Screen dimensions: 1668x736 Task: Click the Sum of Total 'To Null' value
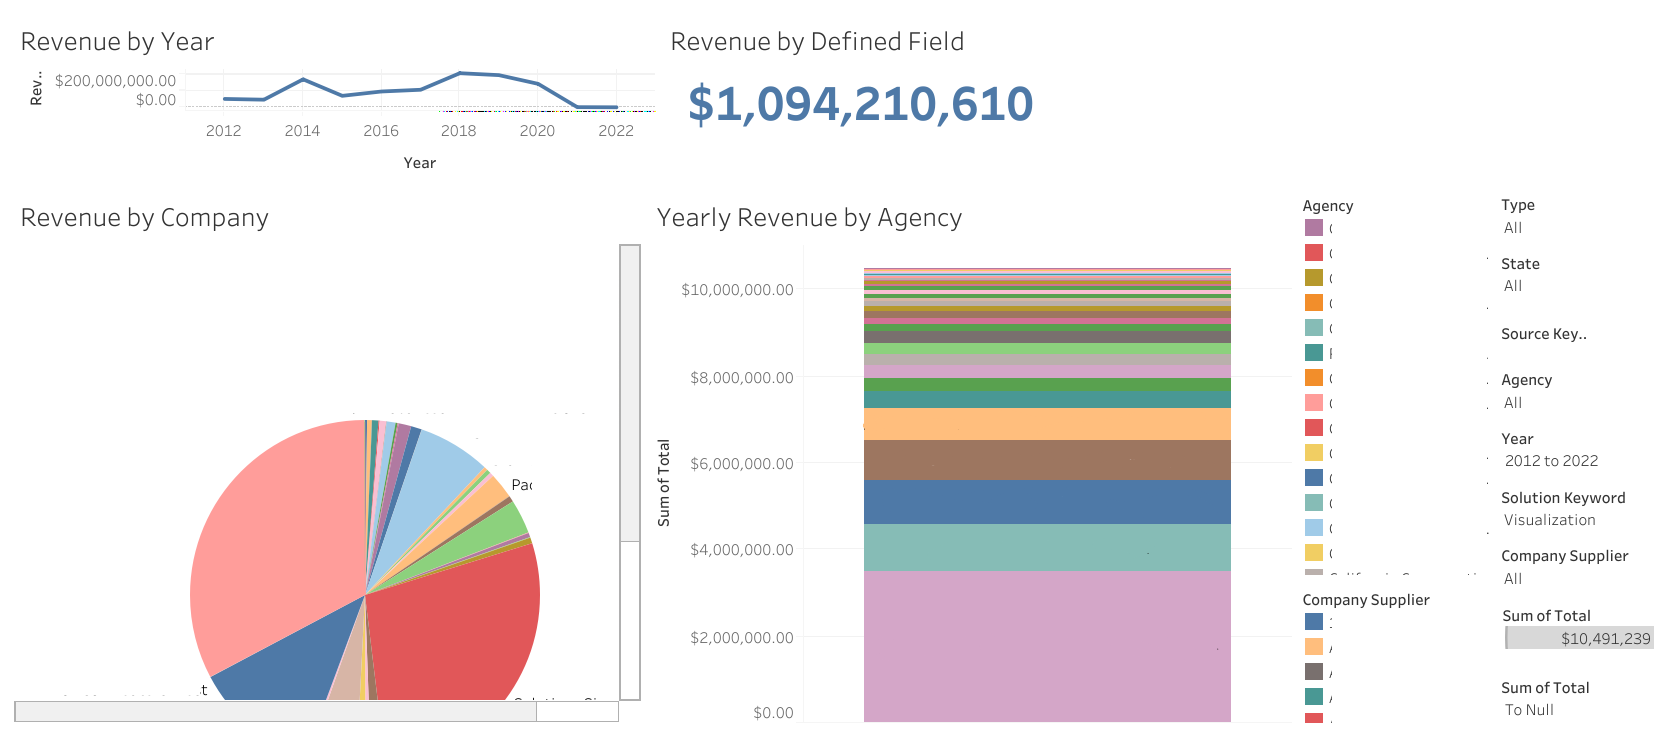[x=1529, y=710]
